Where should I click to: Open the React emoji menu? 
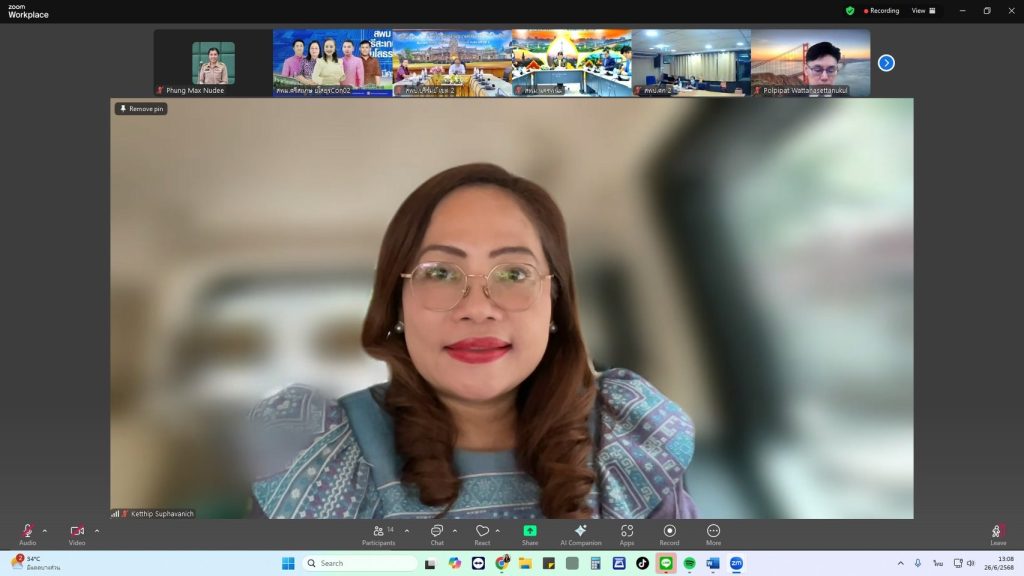(482, 533)
